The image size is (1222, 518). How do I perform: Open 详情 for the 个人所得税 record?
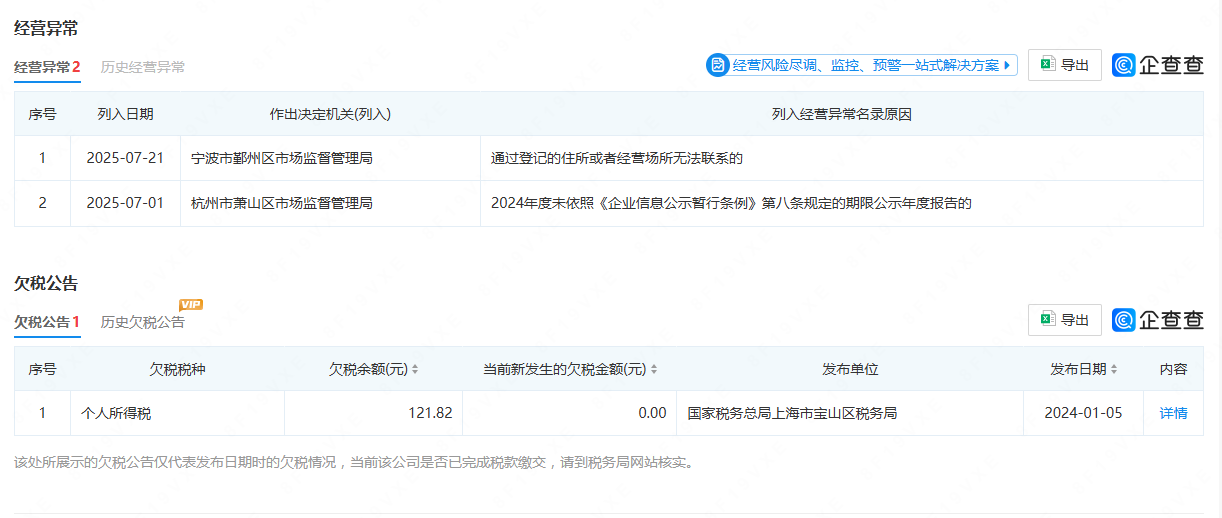click(x=1174, y=413)
